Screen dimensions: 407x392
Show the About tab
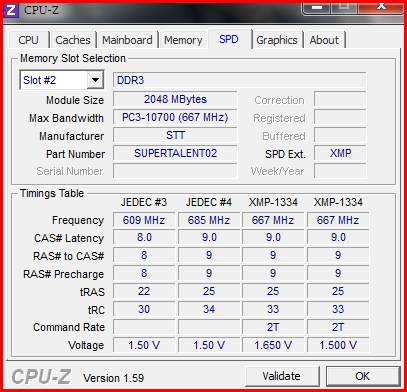point(324,40)
